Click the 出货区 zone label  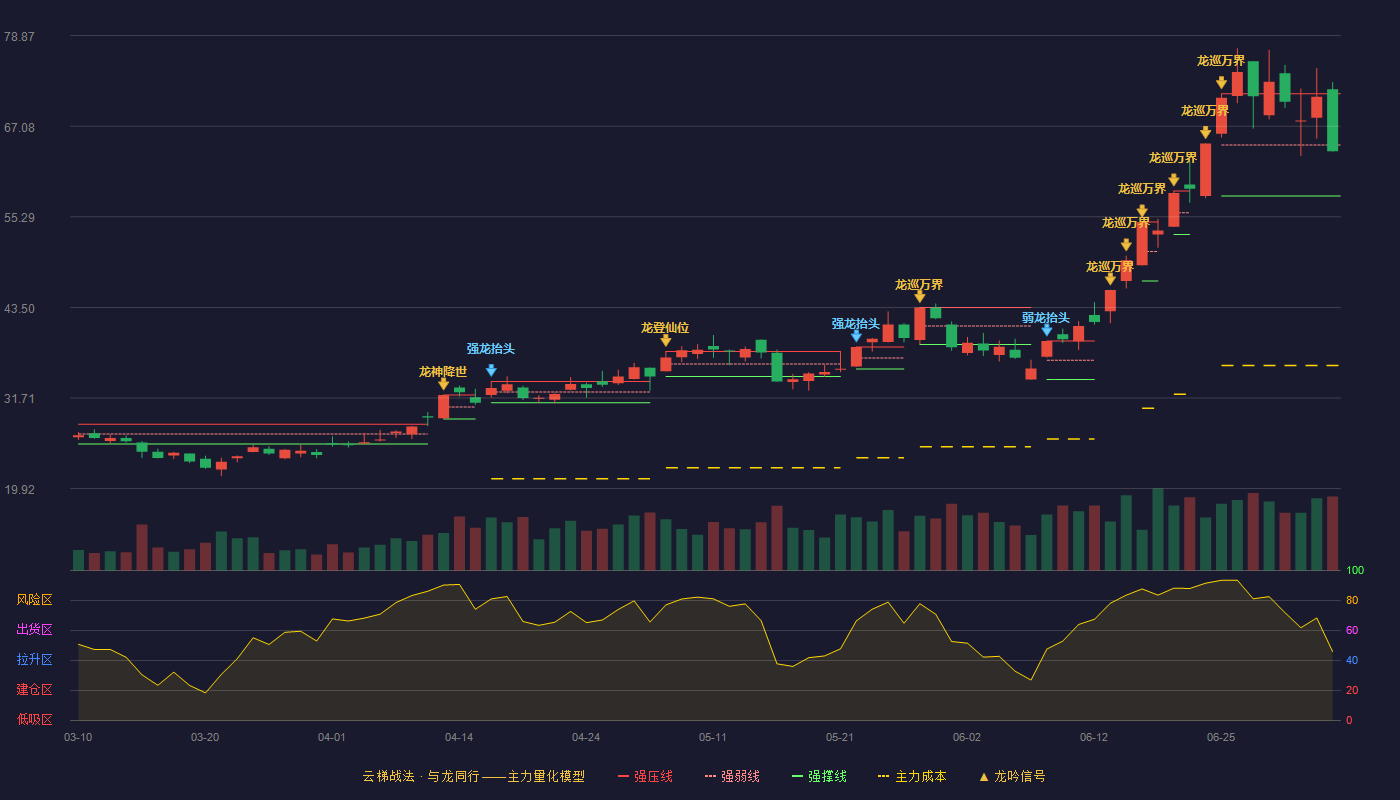pyautogui.click(x=34, y=630)
